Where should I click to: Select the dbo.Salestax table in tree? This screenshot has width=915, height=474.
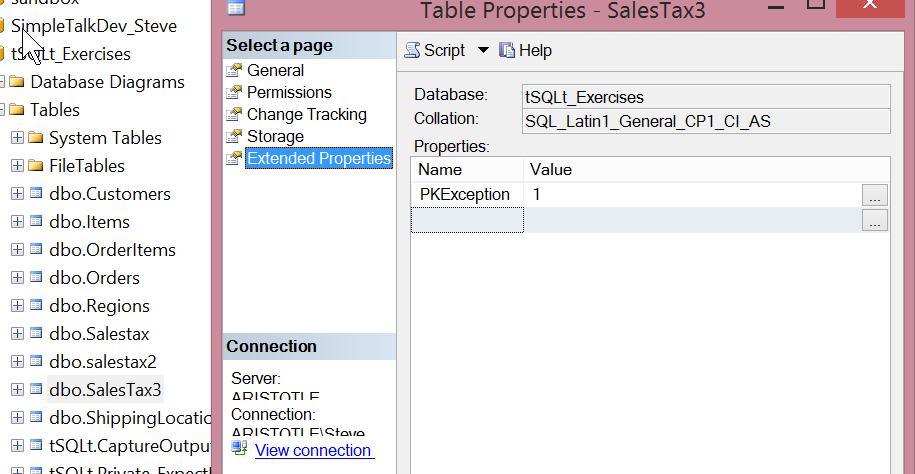(x=99, y=334)
